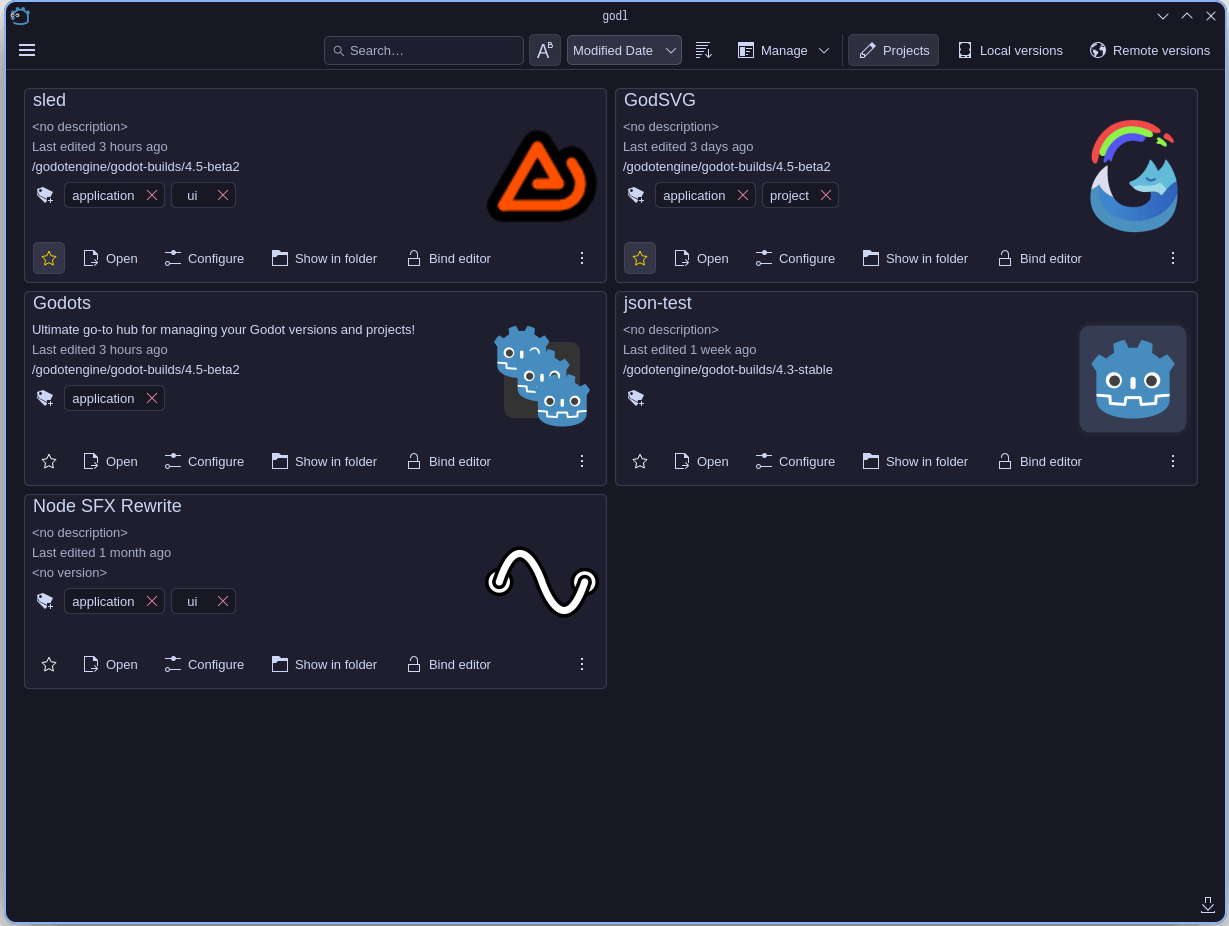Remove ui tag from Node SFX Rewrite
Screen dimensions: 1229x926
tap(223, 601)
